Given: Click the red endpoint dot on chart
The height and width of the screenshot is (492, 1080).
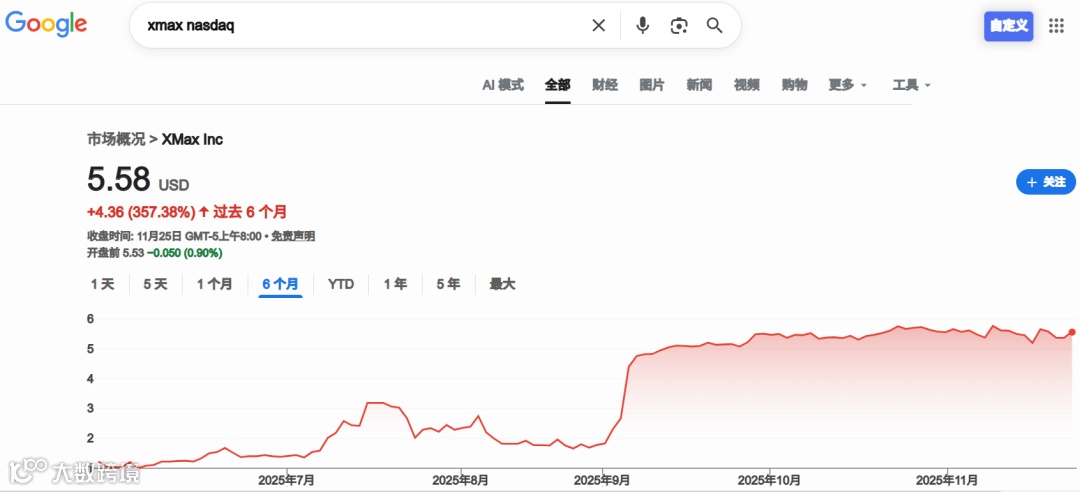Looking at the screenshot, I should click(1072, 332).
